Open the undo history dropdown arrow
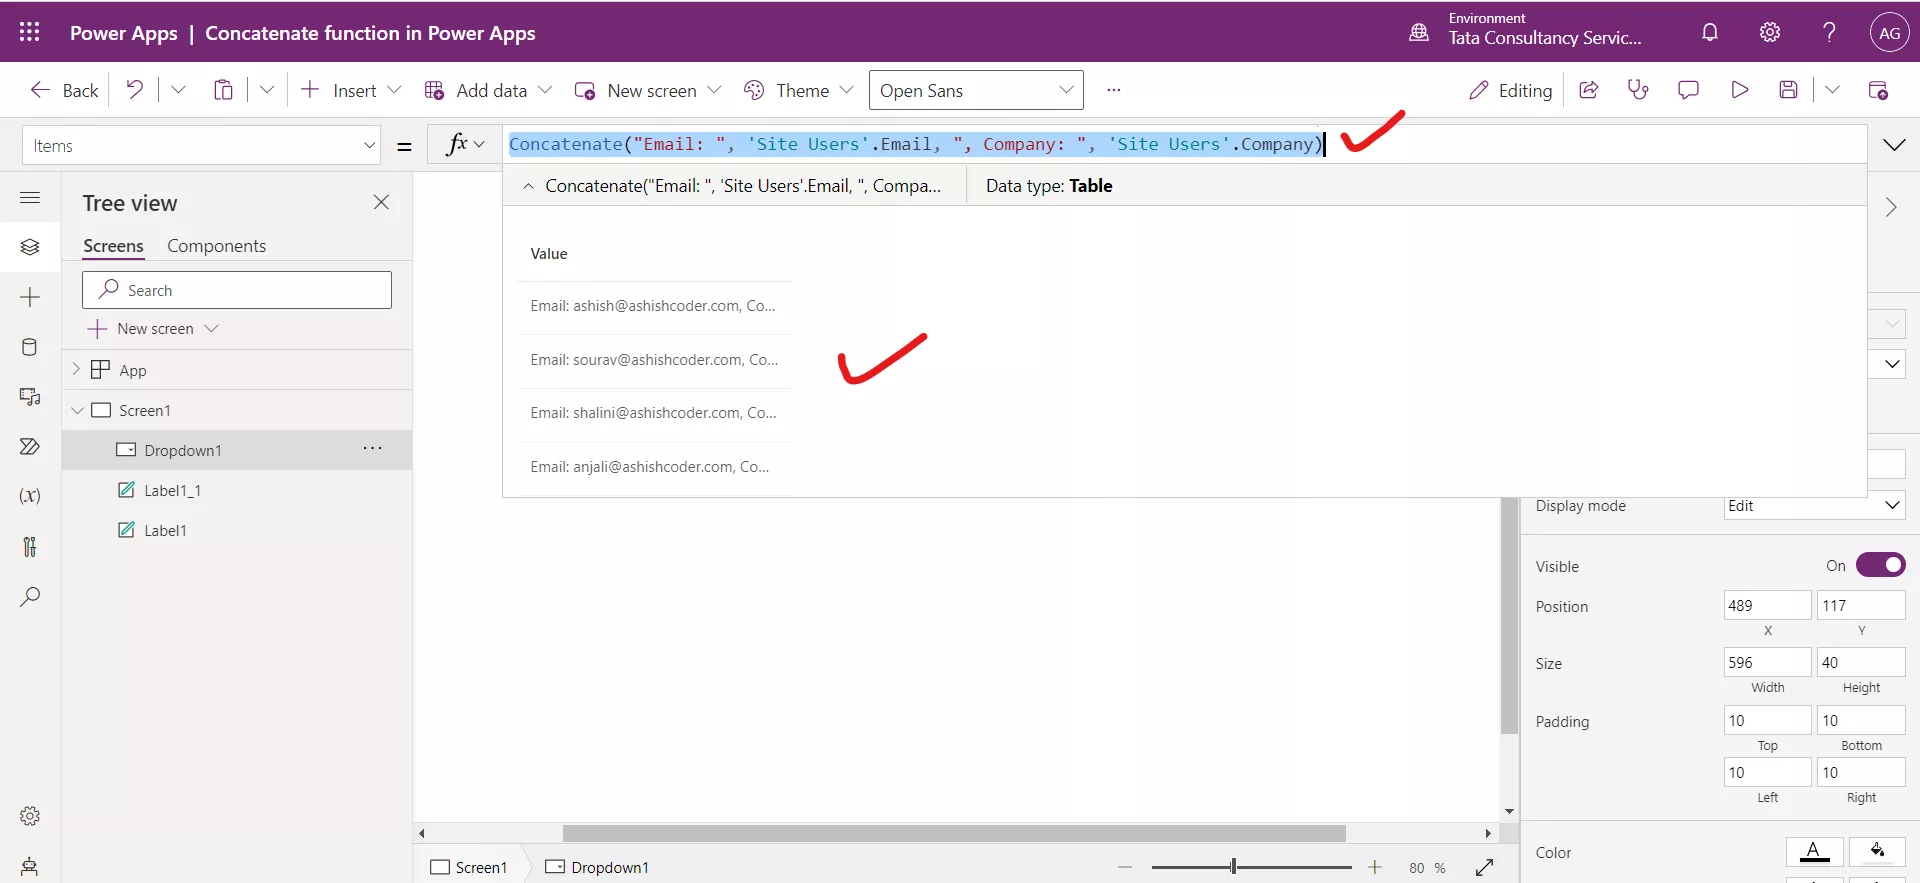 tap(178, 90)
